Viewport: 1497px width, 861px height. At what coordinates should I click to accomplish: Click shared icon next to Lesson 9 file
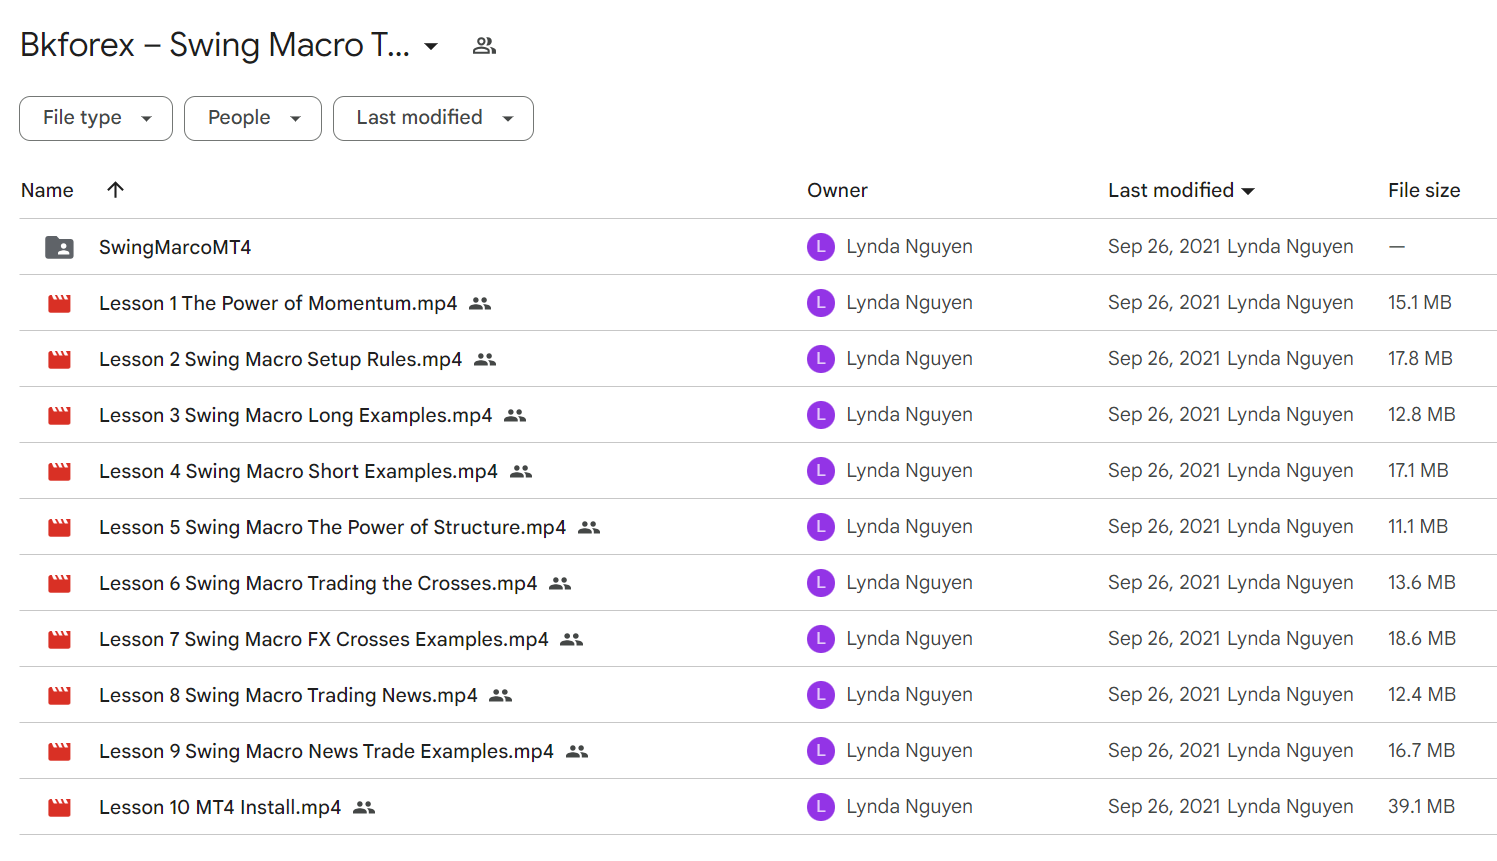tap(577, 751)
